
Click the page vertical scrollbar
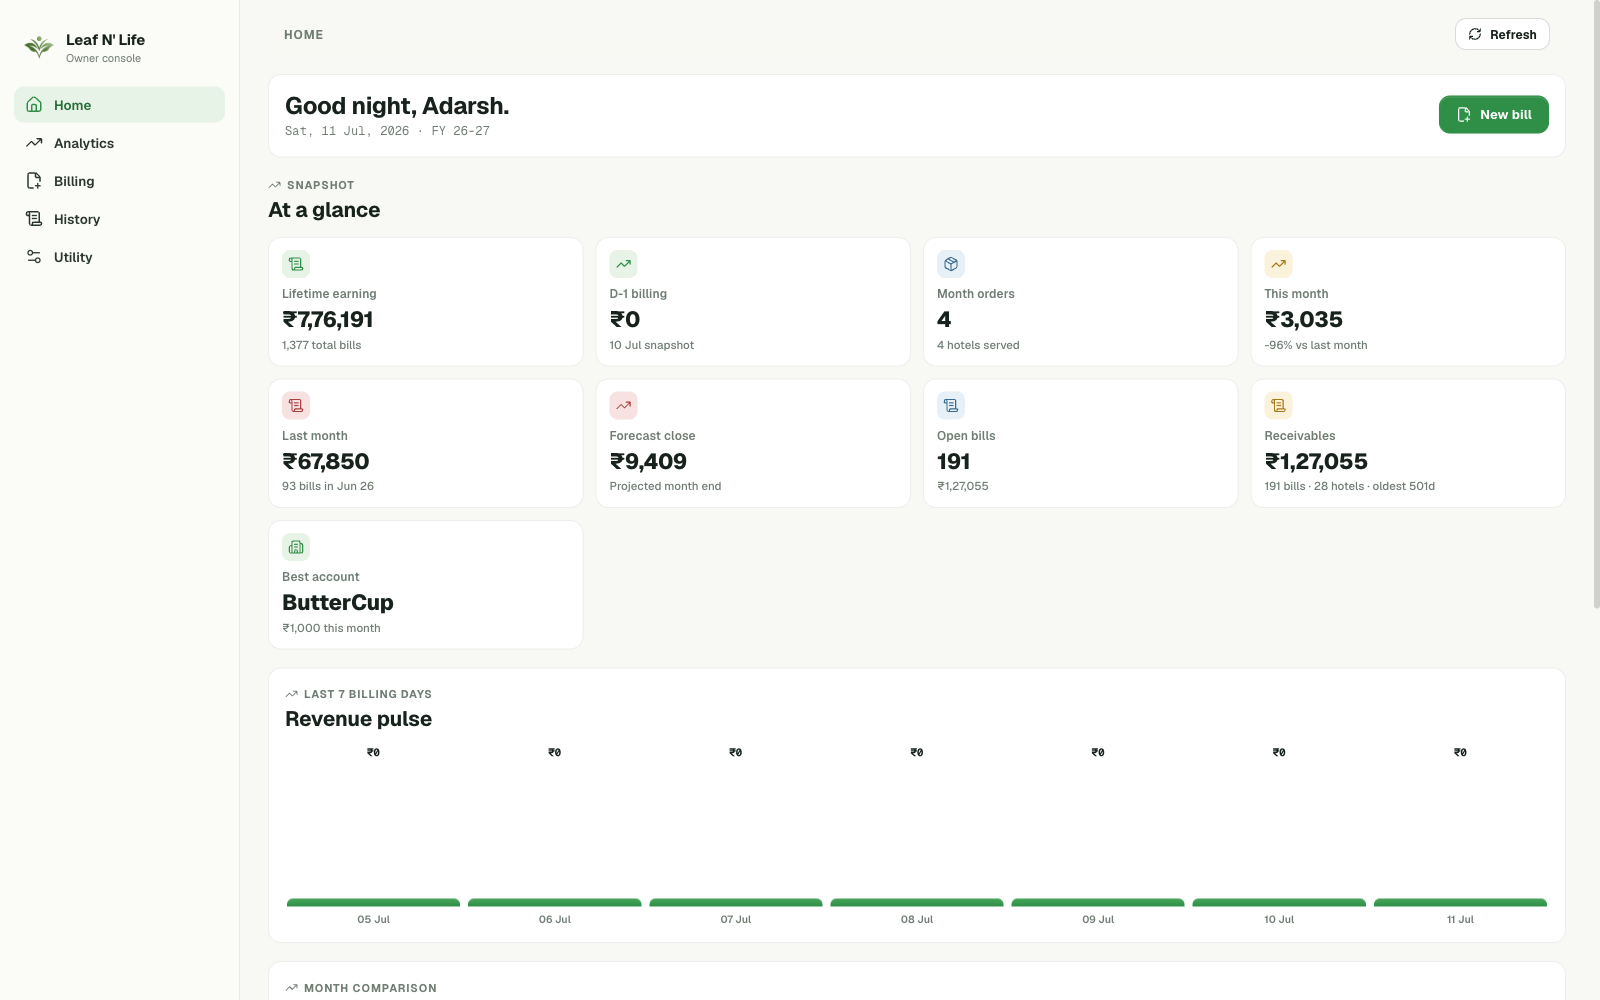(x=1596, y=304)
